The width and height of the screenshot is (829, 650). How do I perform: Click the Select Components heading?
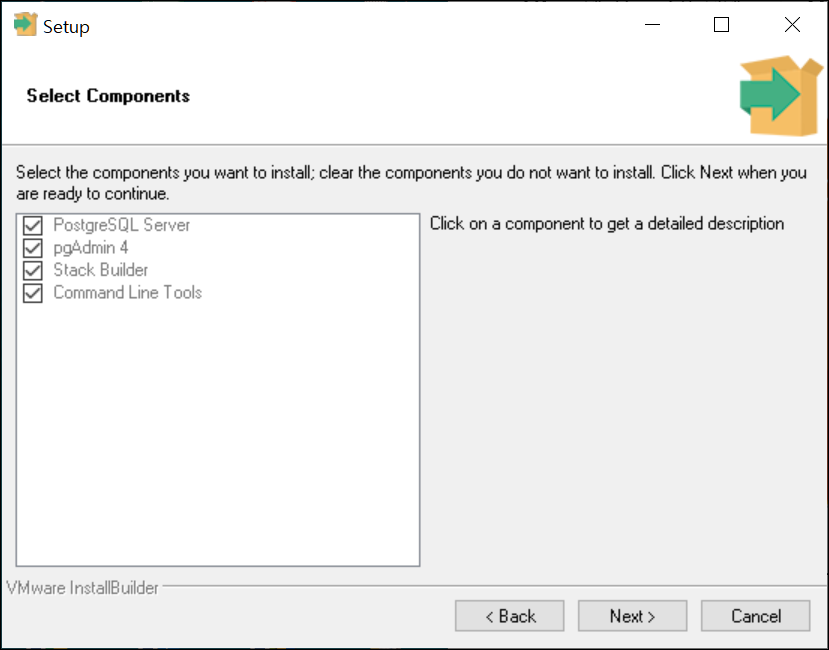tap(108, 96)
